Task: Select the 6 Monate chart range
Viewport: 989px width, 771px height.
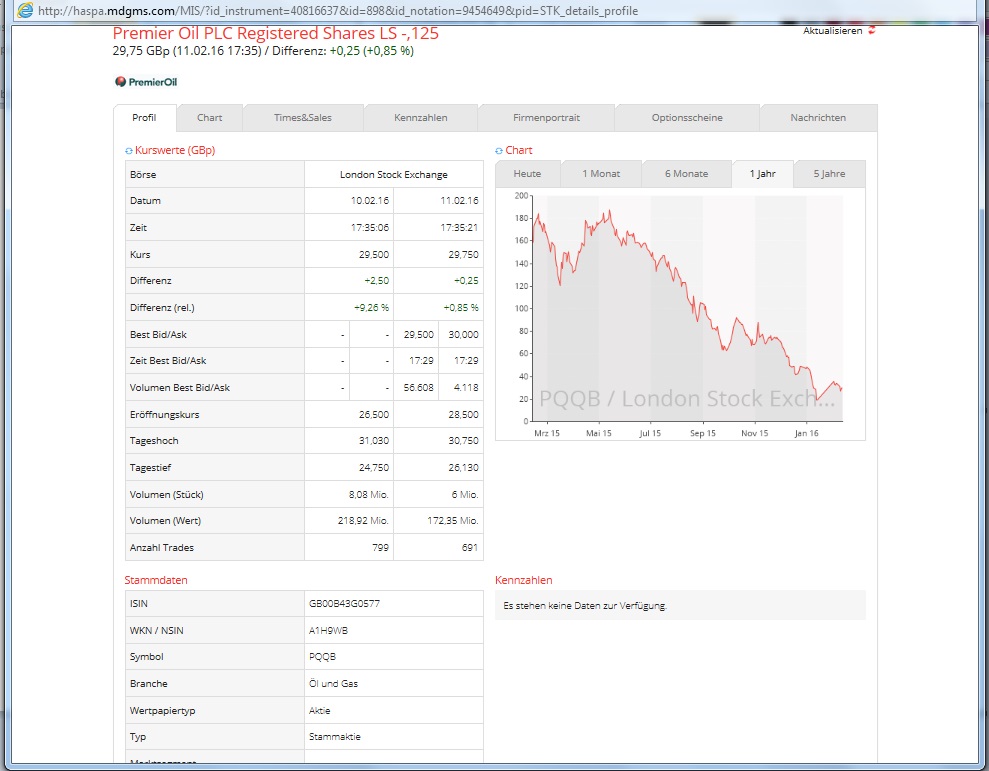Action: pos(686,173)
